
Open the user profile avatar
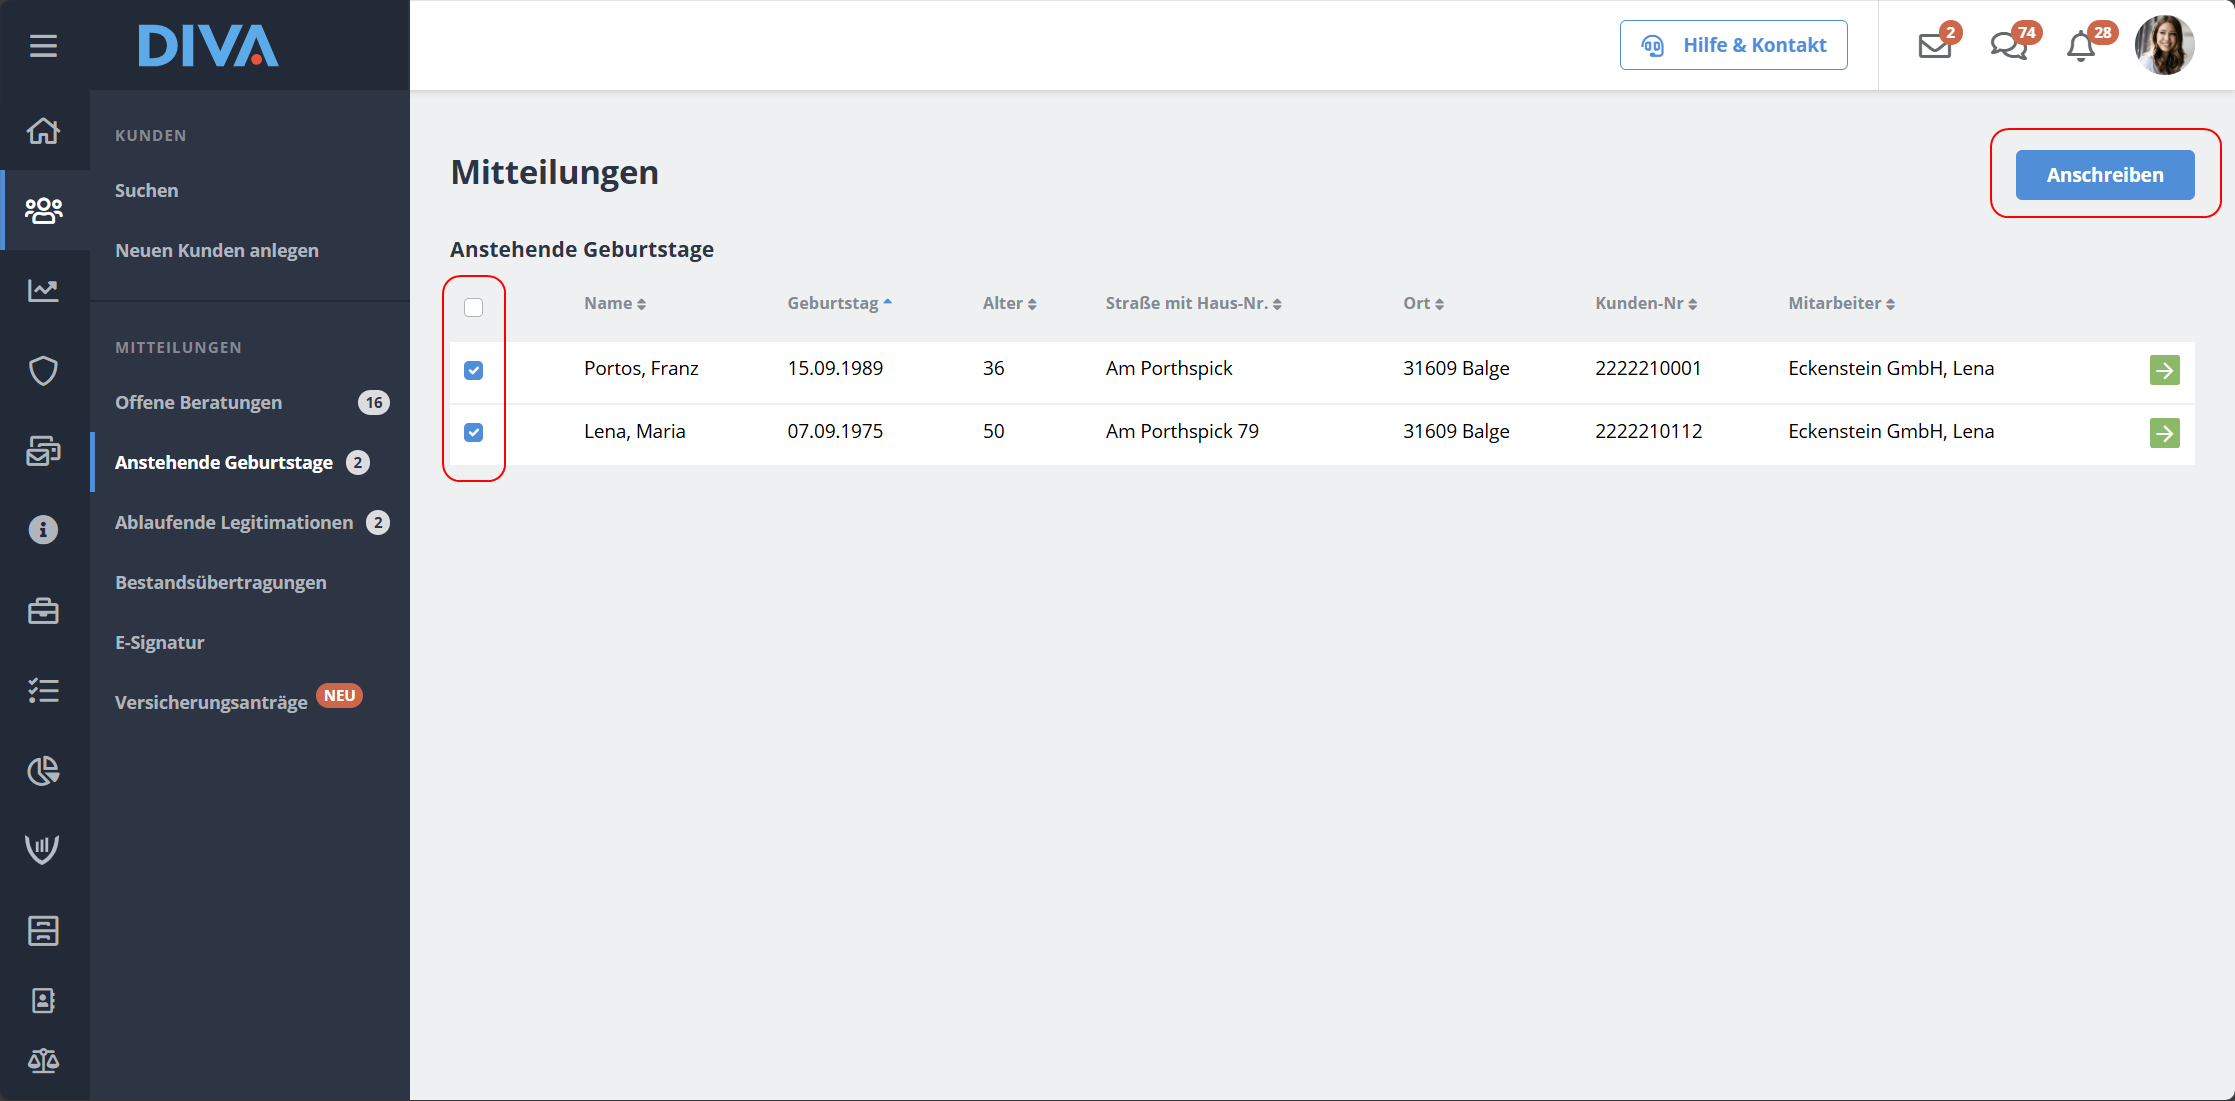pos(2164,45)
